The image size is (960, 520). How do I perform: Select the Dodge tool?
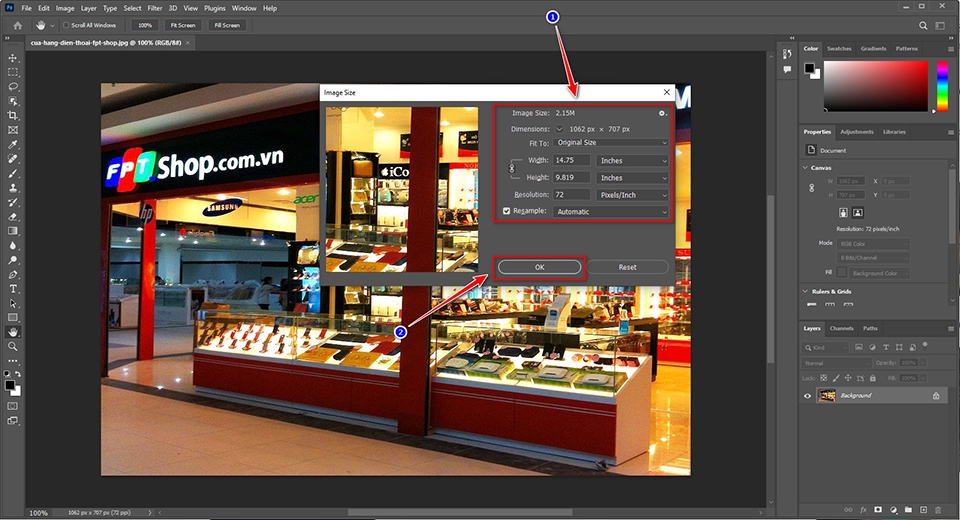13,260
